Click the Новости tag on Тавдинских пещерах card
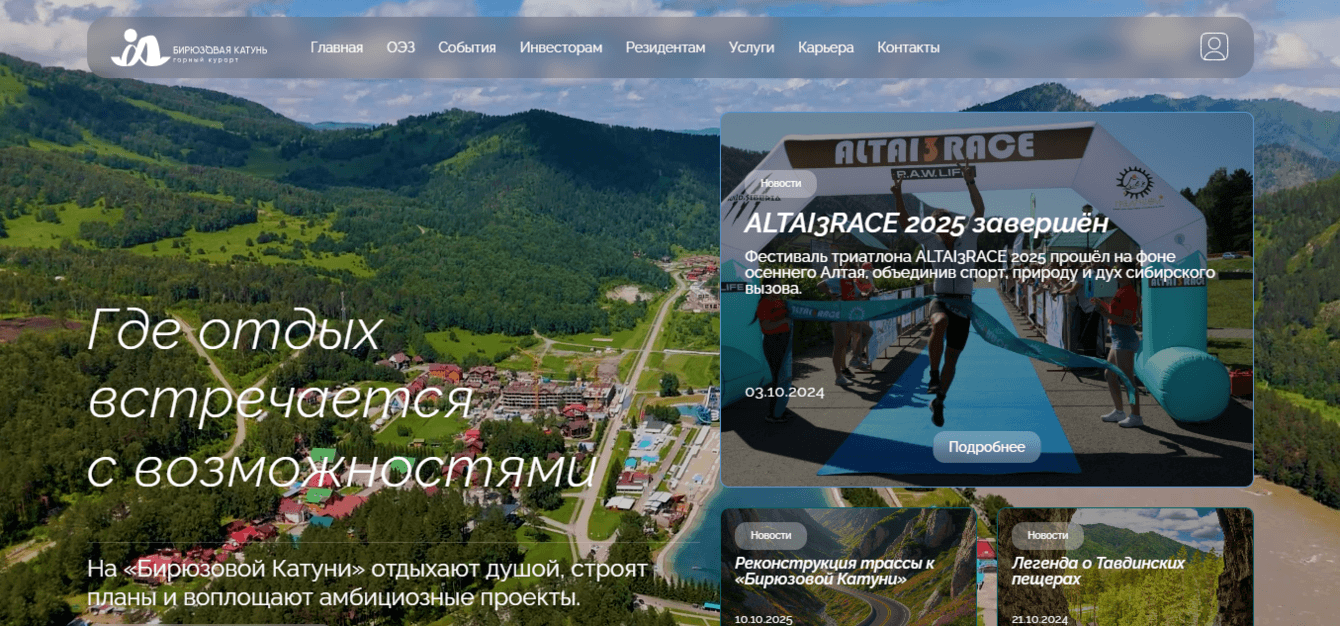The width and height of the screenshot is (1340, 626). coord(1047,535)
